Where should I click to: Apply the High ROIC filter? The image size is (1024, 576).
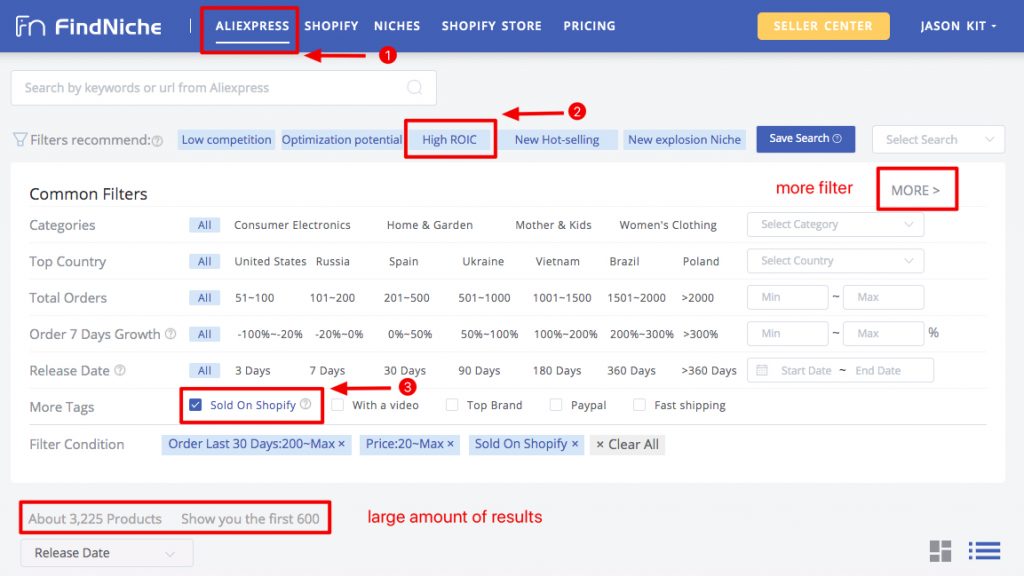pyautogui.click(x=449, y=140)
